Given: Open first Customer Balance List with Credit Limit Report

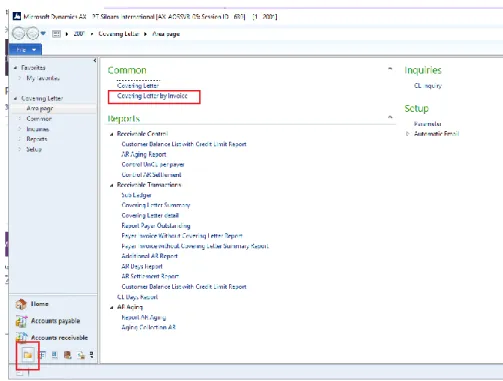Looking at the screenshot, I should 184,144.
